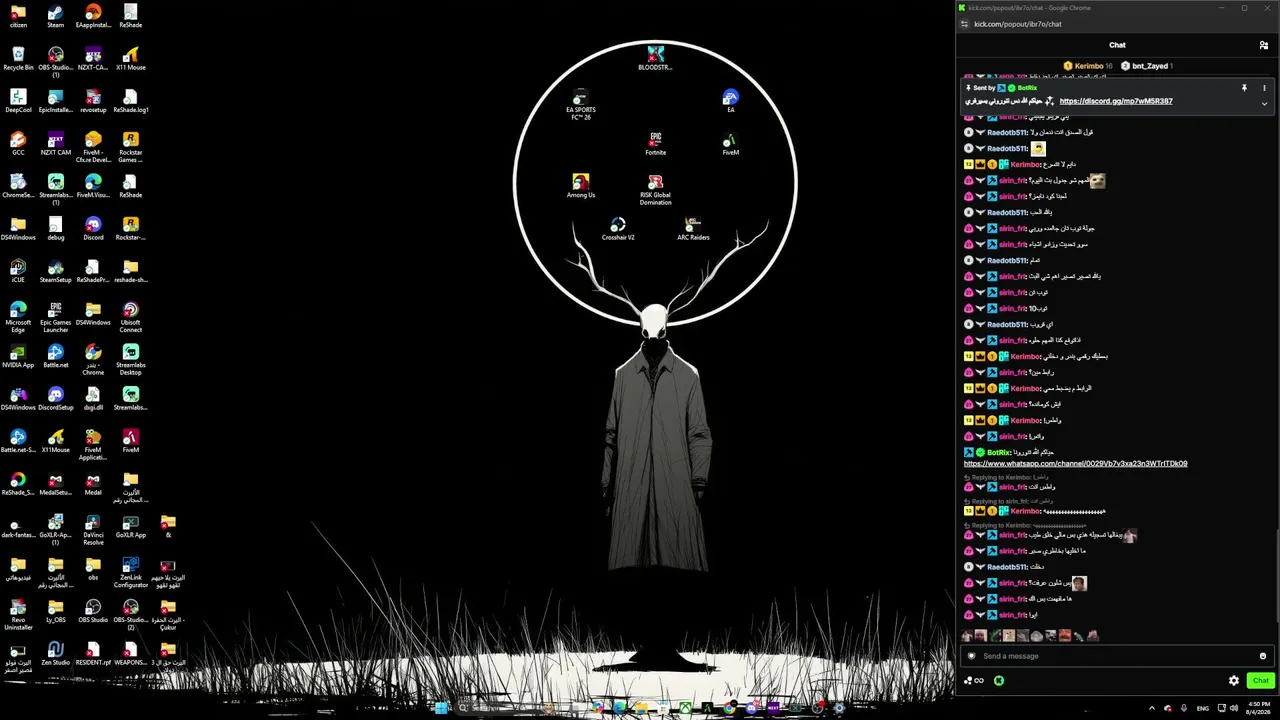Screen dimensions: 1280x720
Task: Open NZXT CAM desktop shortcut
Action: 55,144
